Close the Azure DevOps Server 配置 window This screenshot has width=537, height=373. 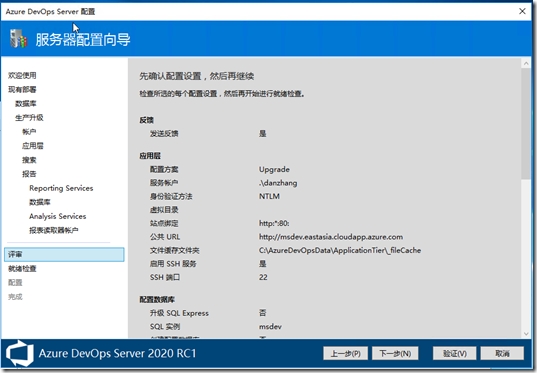pyautogui.click(x=522, y=11)
